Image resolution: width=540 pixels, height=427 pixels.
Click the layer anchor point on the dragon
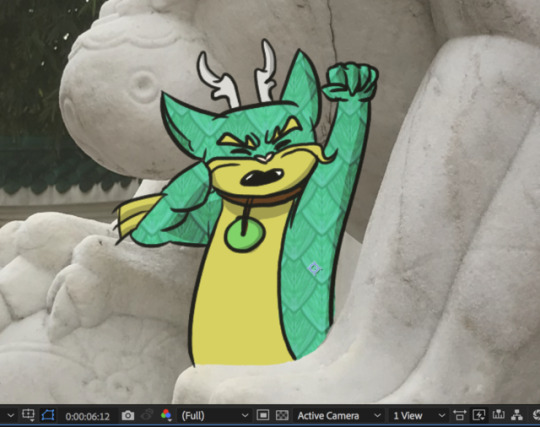point(314,269)
